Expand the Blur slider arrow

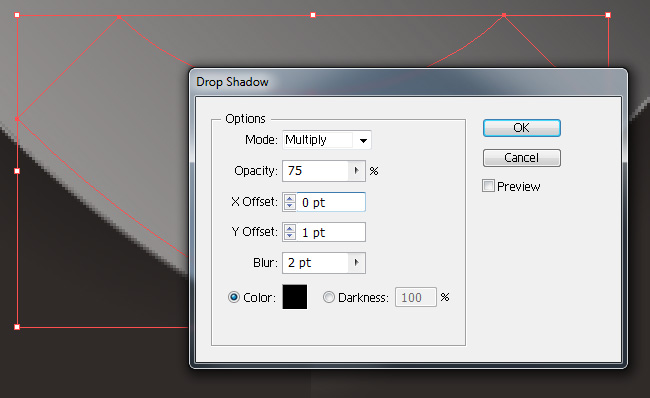pos(357,263)
